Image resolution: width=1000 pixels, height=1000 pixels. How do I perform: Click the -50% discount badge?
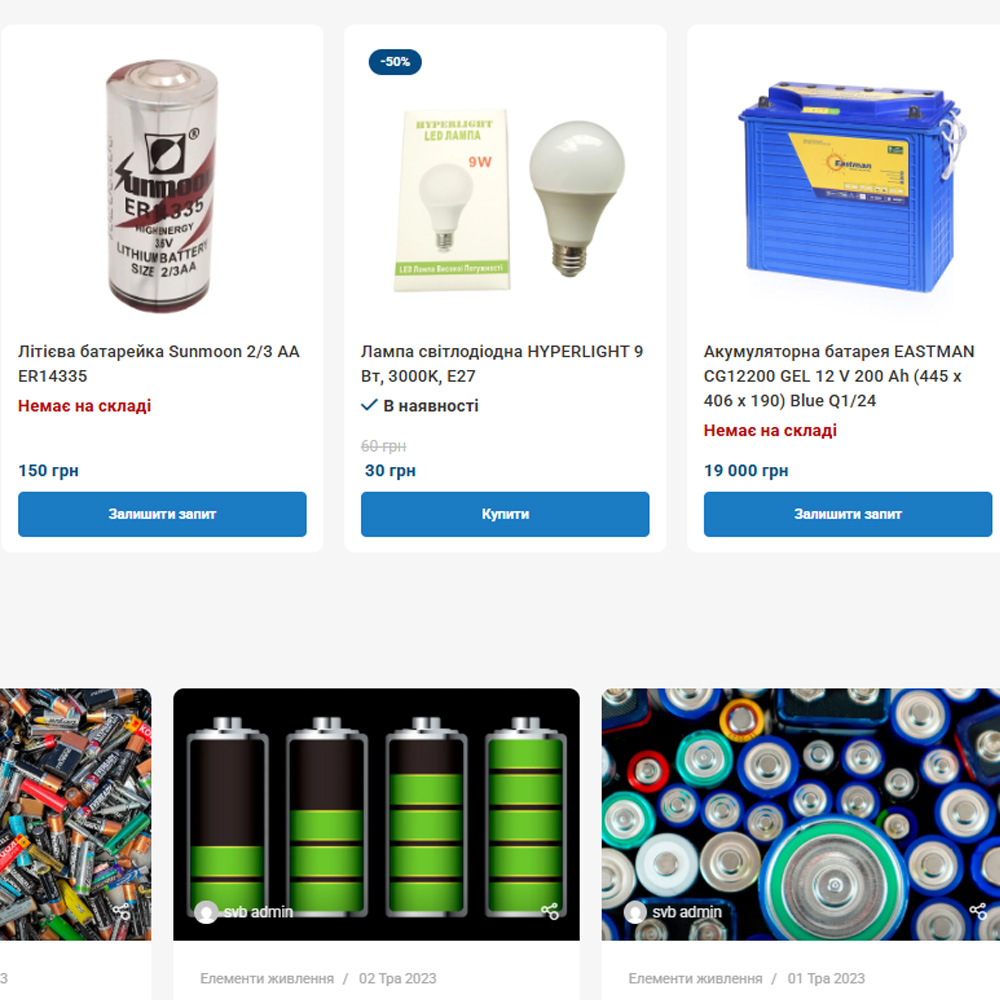click(395, 62)
